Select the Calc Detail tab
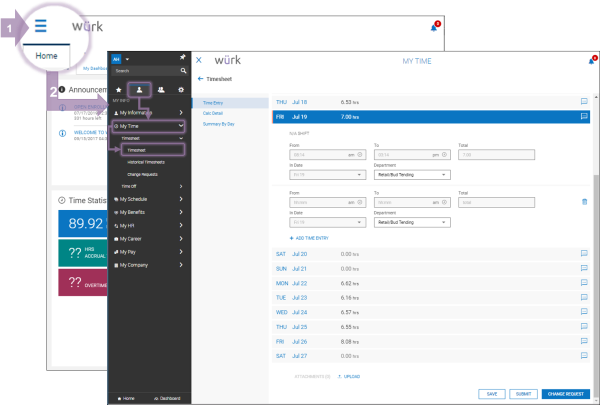600x405 pixels. coord(213,113)
